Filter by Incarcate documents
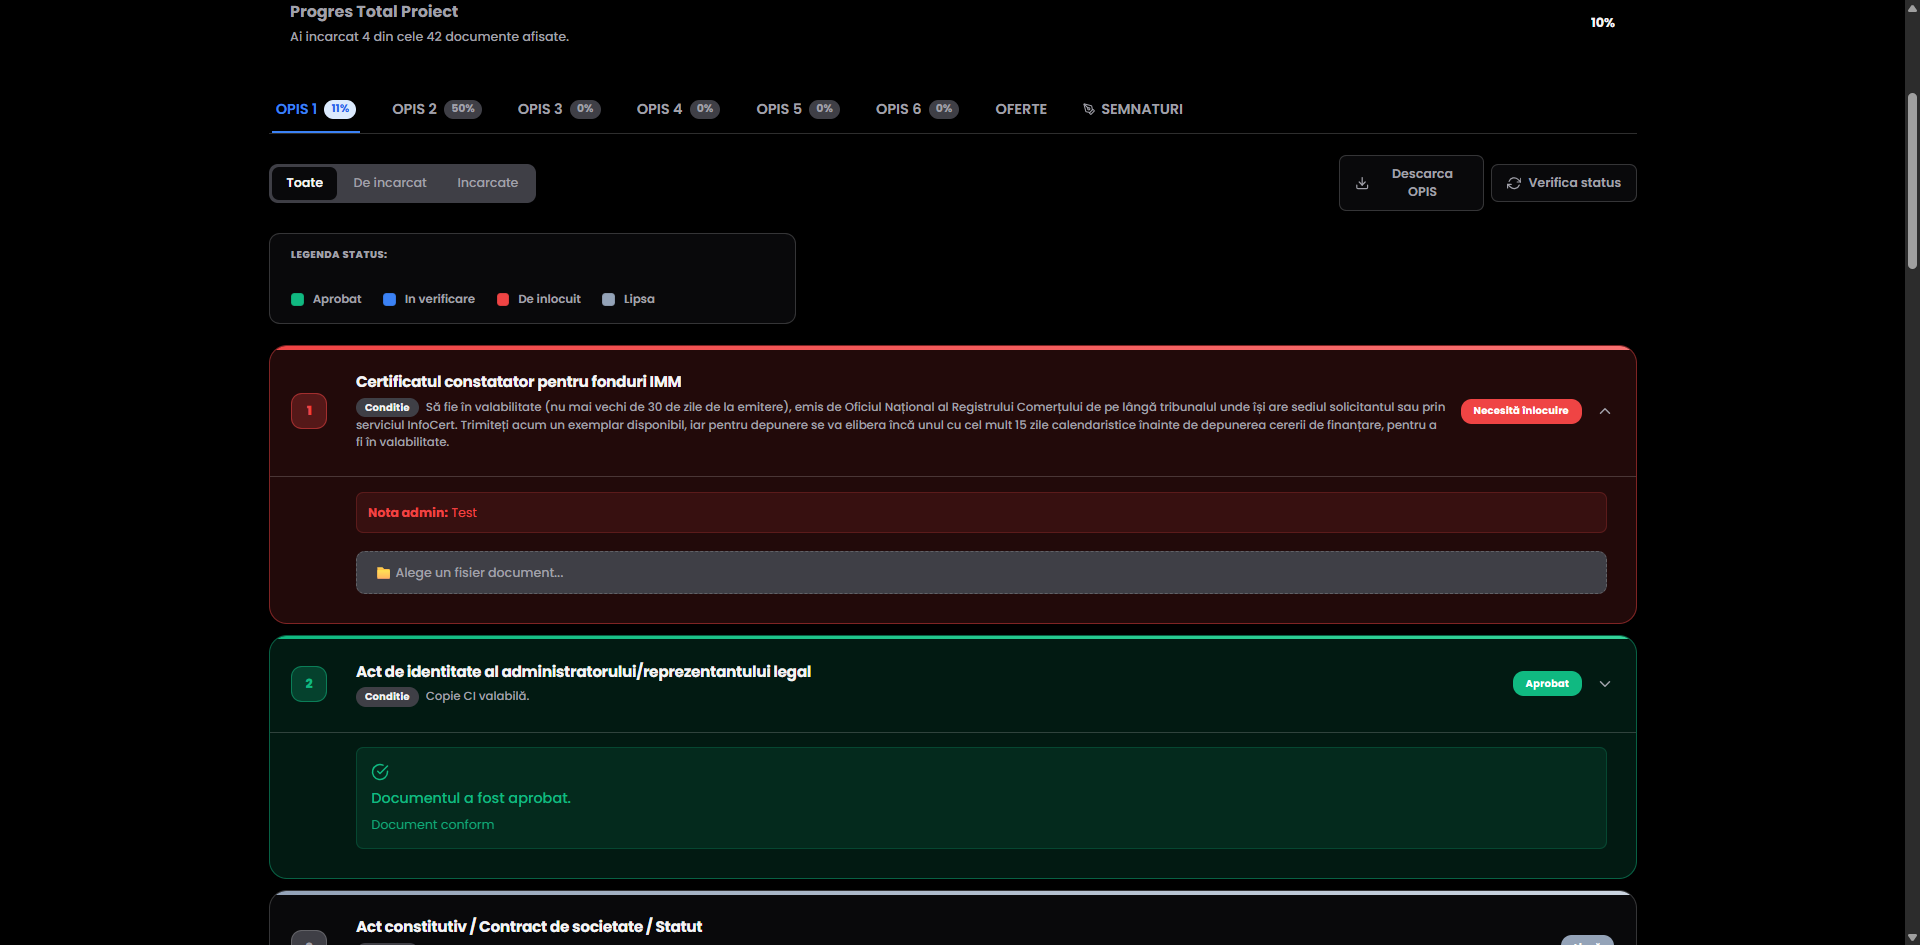Viewport: 1920px width, 945px height. [488, 183]
